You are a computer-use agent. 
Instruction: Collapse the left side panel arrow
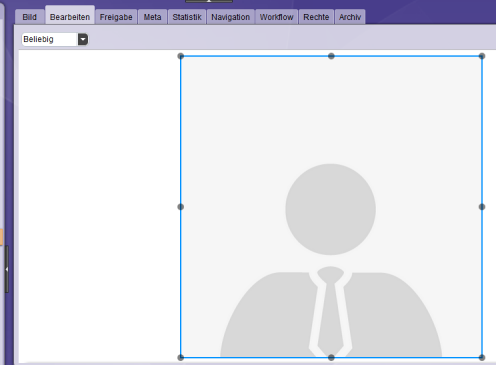(7, 269)
